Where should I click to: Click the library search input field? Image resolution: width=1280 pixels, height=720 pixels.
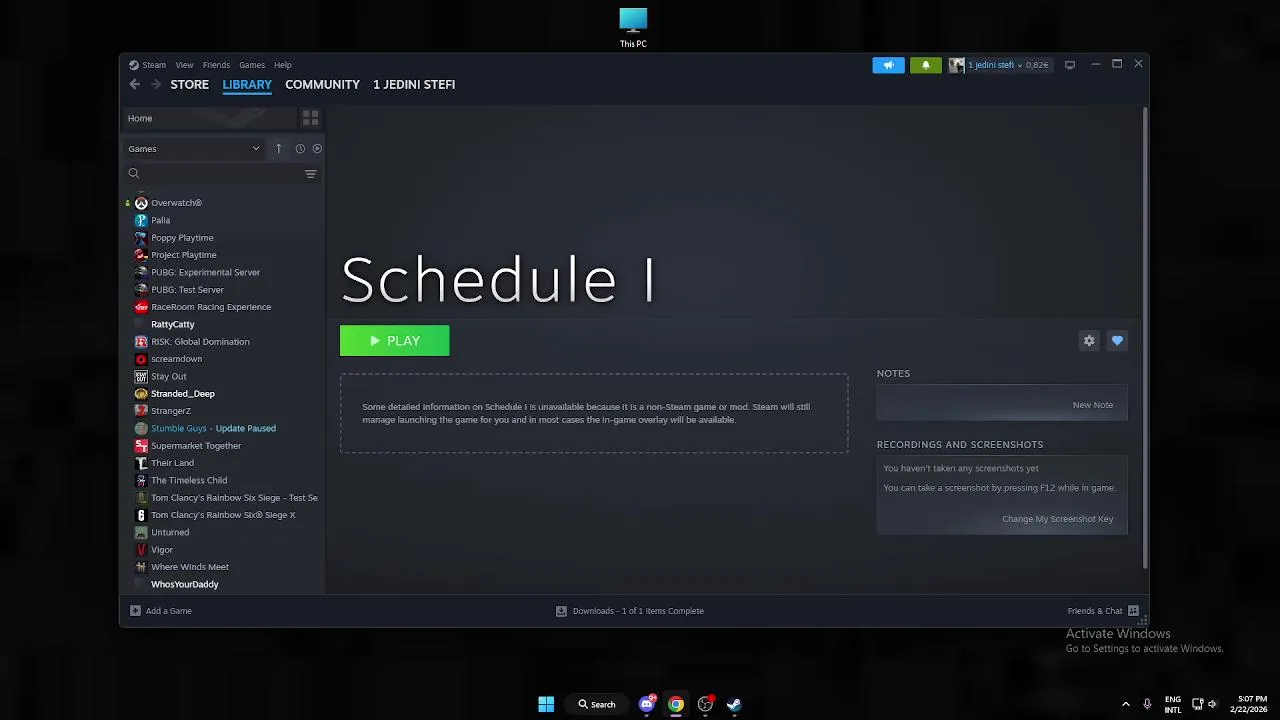(220, 174)
